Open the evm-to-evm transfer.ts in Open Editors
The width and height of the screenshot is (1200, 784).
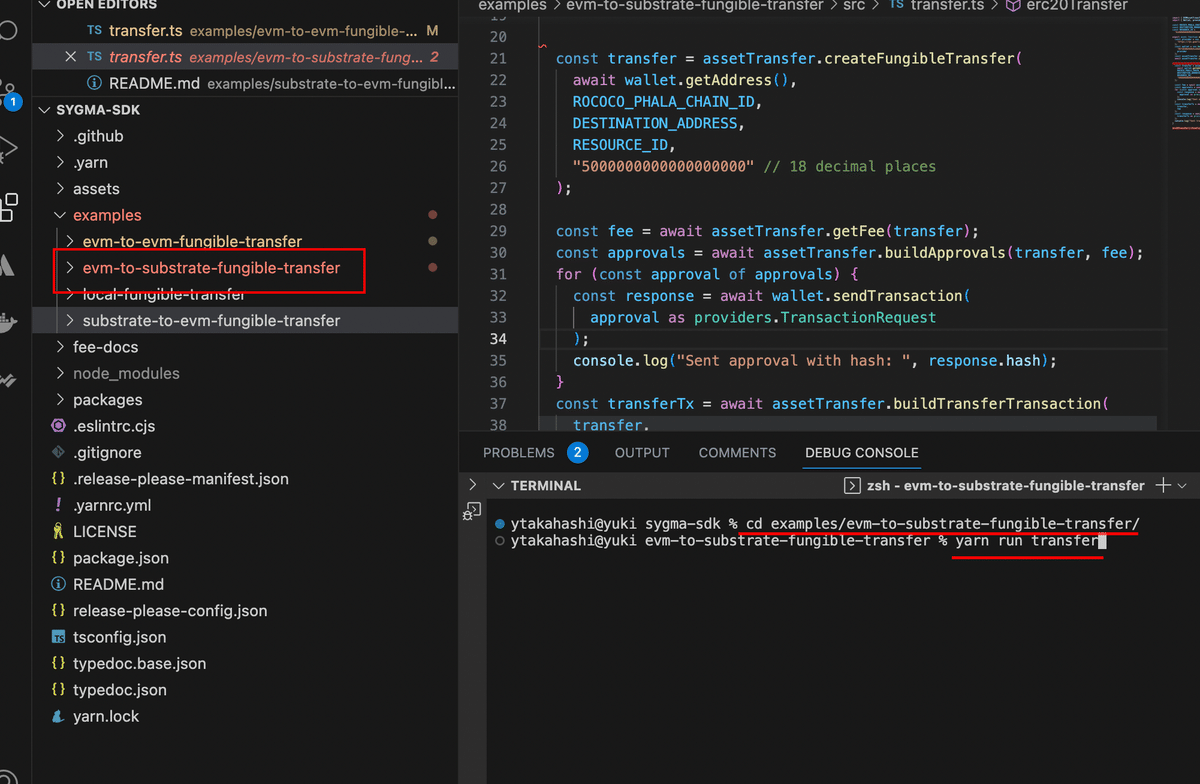pos(246,31)
